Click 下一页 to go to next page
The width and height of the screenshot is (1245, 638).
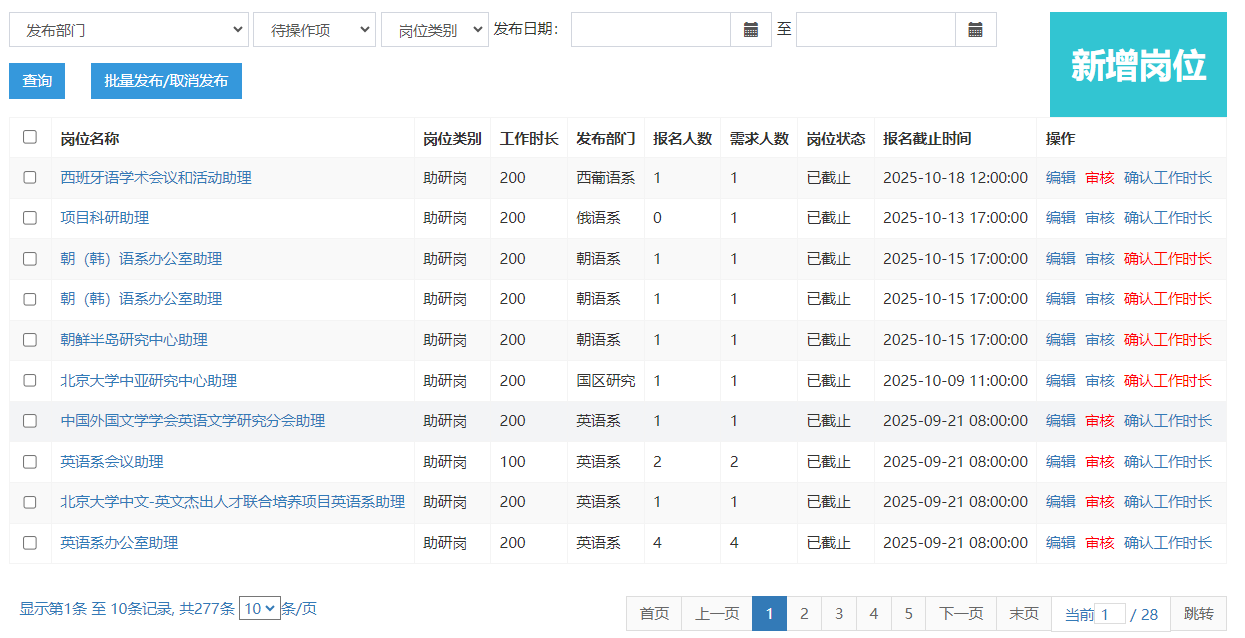[x=960, y=614]
